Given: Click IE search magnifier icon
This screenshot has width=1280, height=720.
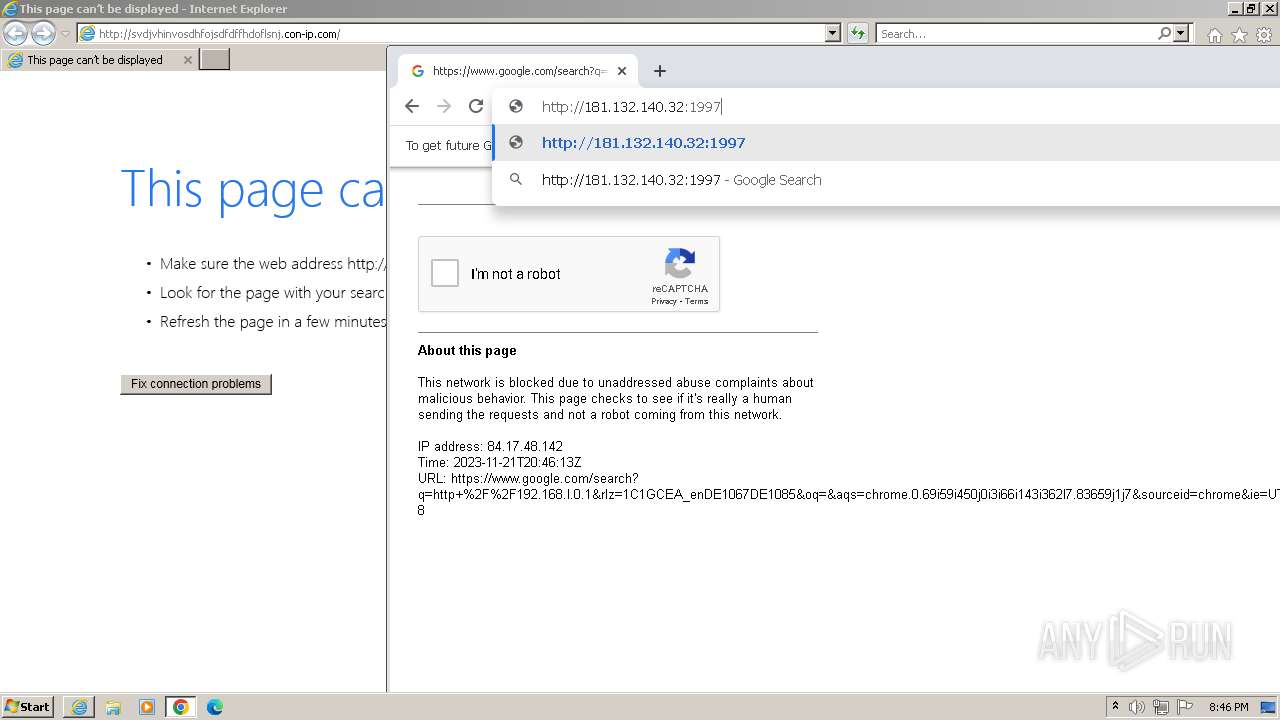Looking at the screenshot, I should point(1164,33).
